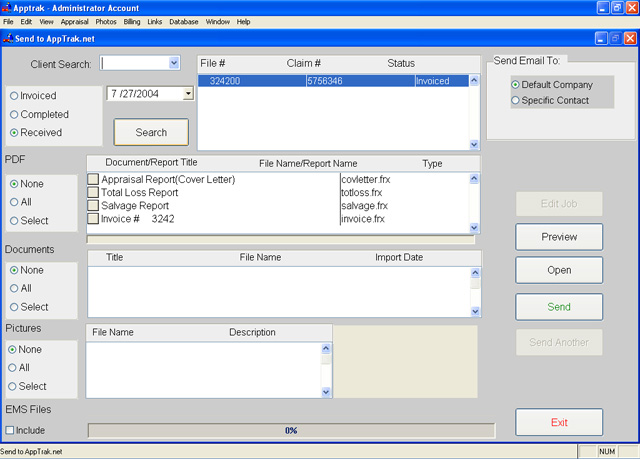Click the green Send button
640x460 pixels.
tap(559, 307)
